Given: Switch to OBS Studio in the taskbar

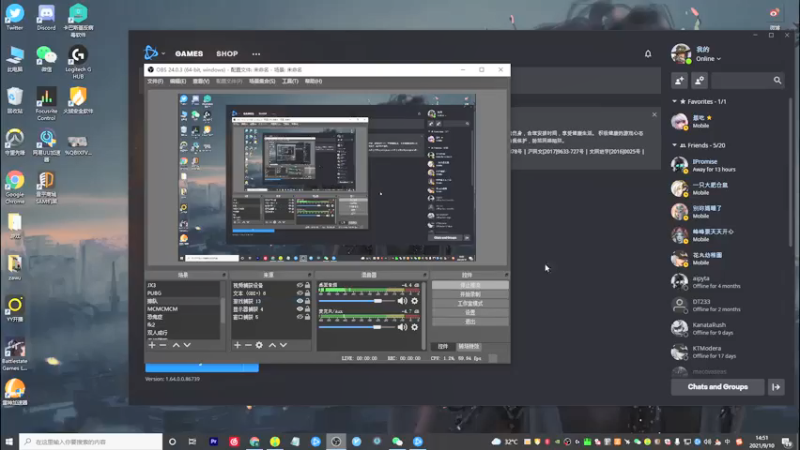Looking at the screenshot, I should tap(336, 441).
